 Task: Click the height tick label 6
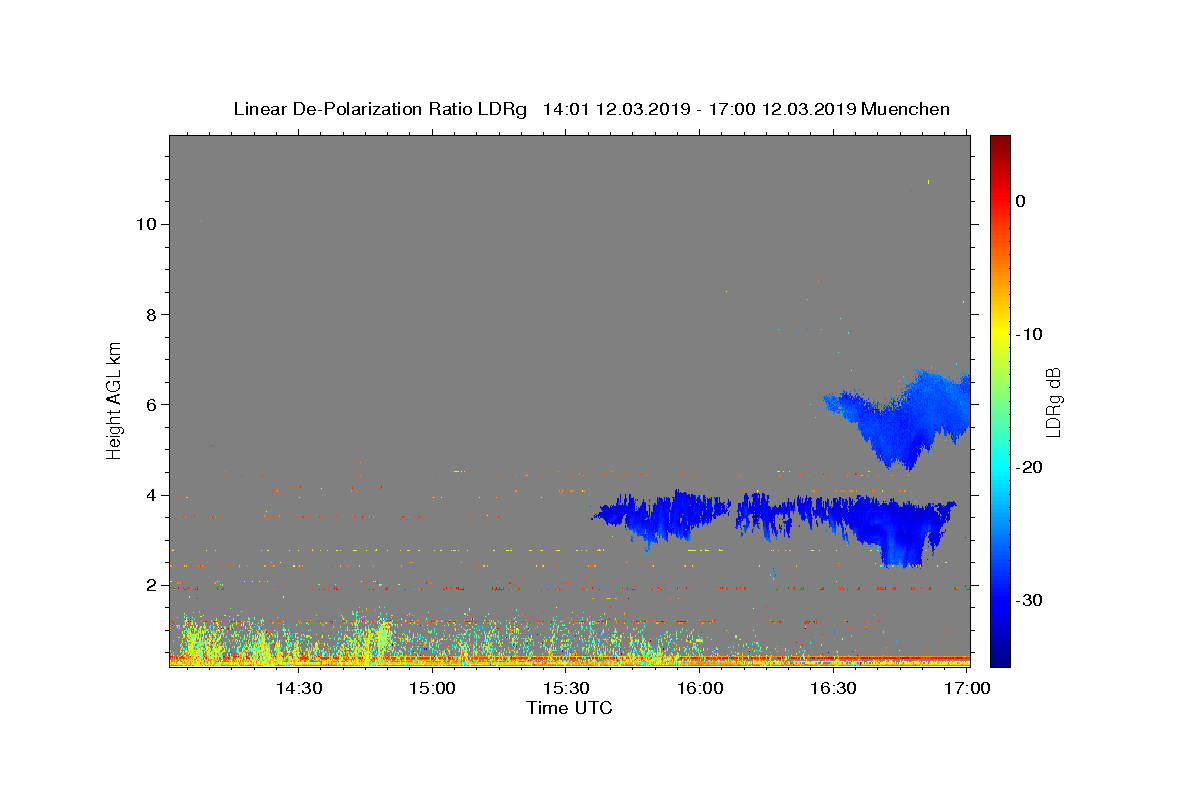[x=152, y=404]
